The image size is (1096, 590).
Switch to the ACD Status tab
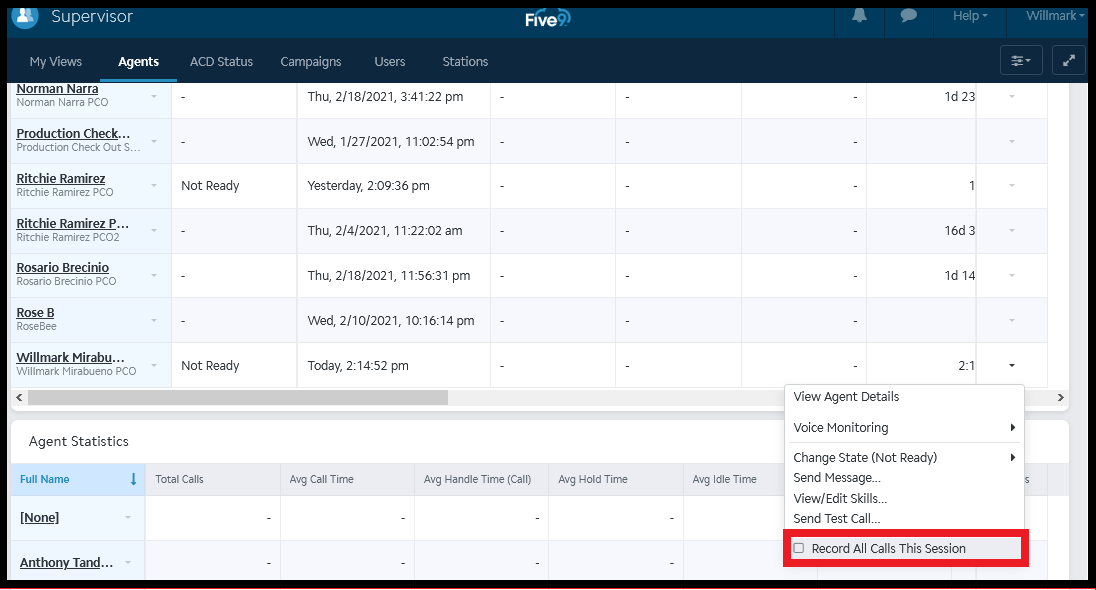pyautogui.click(x=221, y=61)
